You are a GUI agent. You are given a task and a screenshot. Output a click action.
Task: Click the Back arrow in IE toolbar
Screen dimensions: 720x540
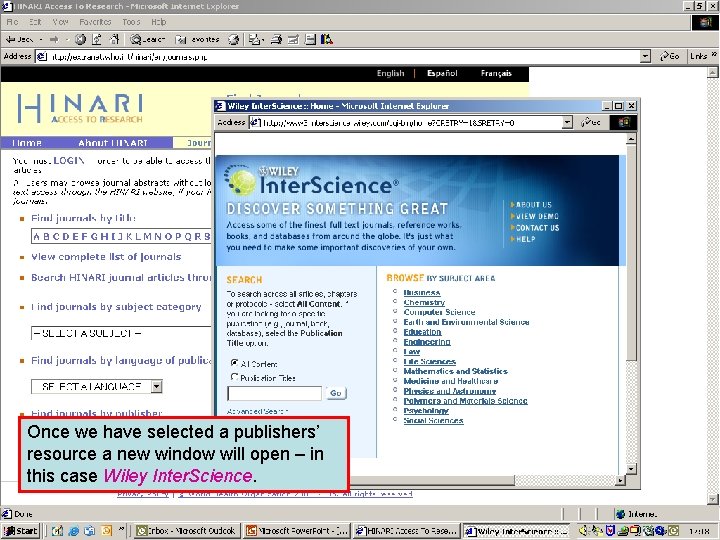click(19, 39)
